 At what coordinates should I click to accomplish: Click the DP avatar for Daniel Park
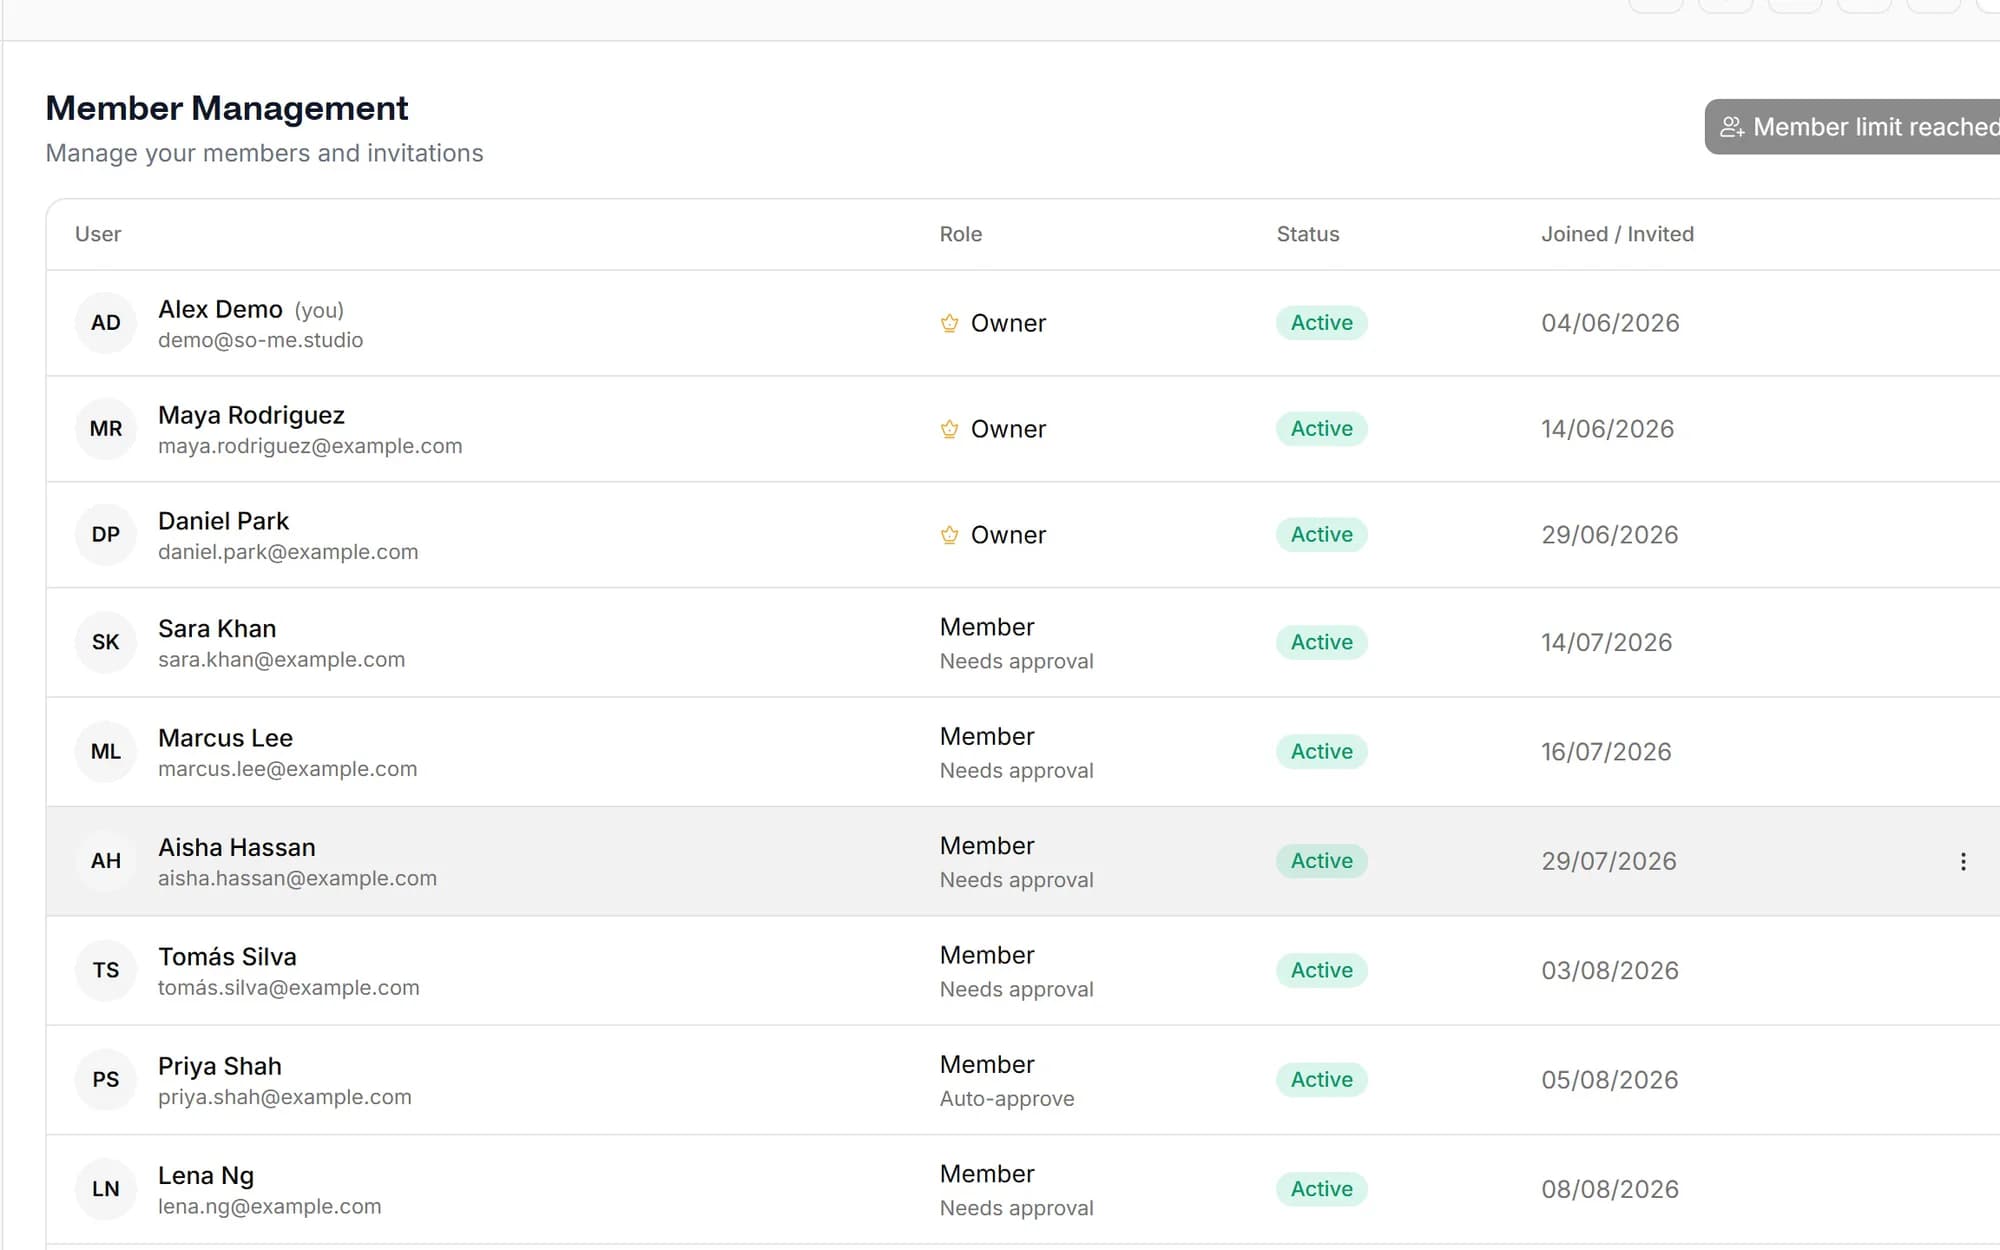tap(105, 535)
